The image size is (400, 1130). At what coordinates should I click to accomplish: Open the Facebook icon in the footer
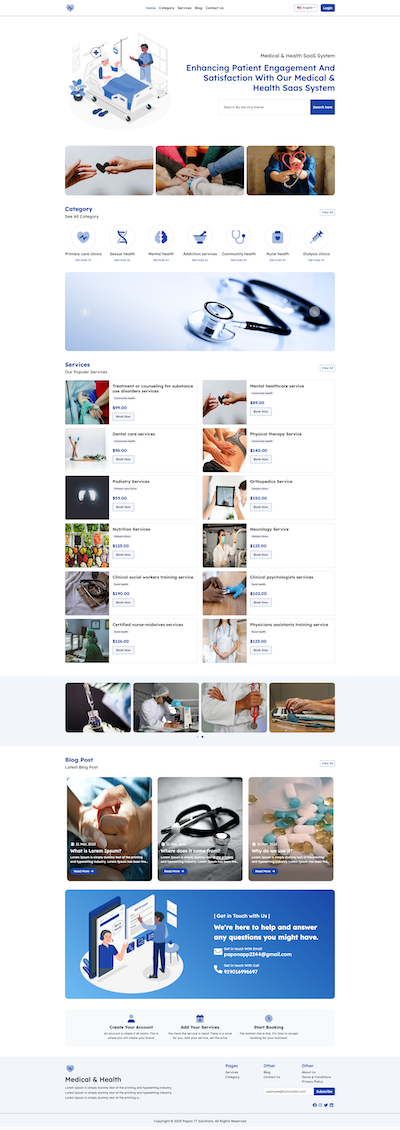tap(315, 1105)
